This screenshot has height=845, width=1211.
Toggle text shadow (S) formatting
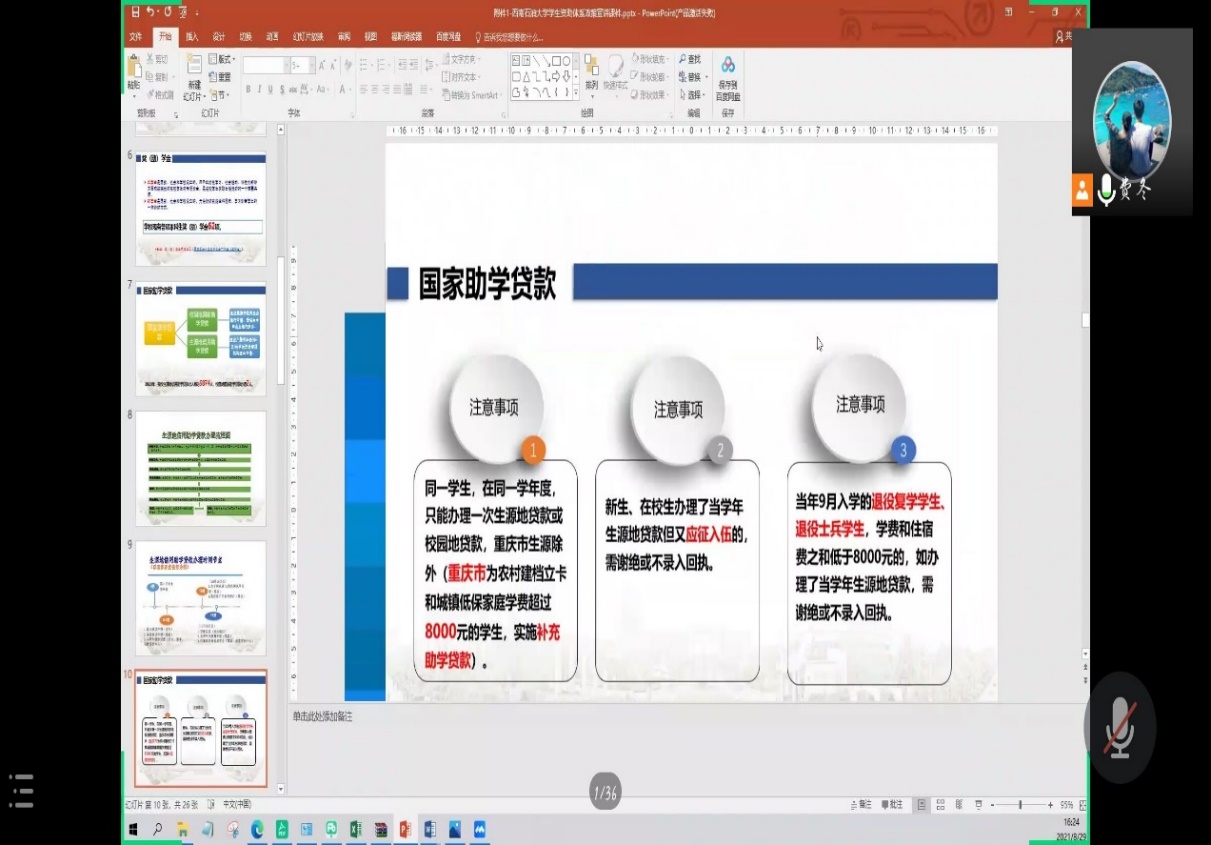pyautogui.click(x=283, y=90)
